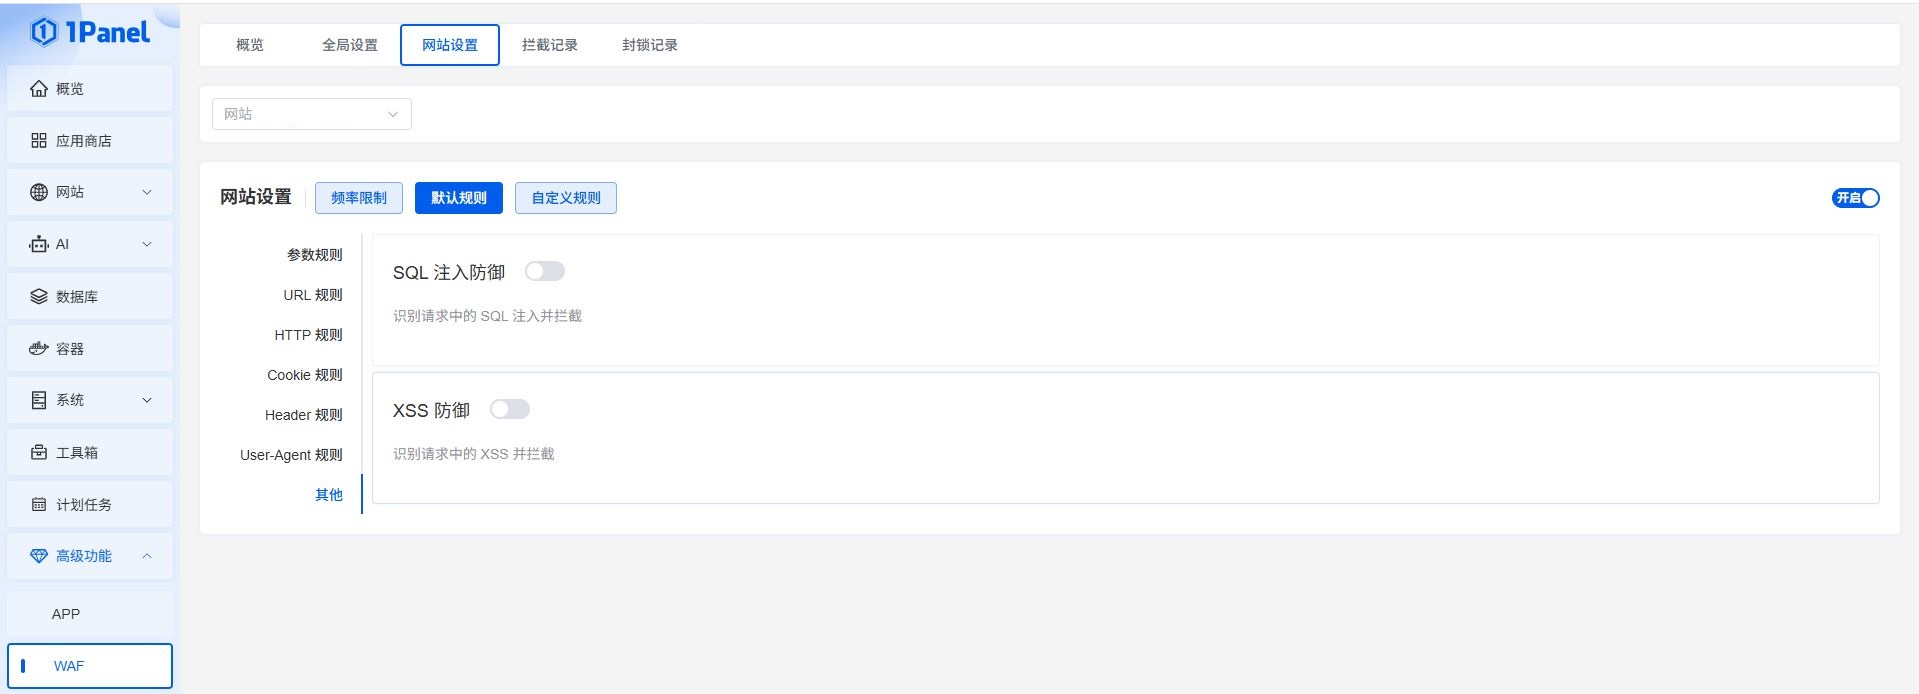
Task: Click the home icon beside 概览
Action: pos(39,89)
